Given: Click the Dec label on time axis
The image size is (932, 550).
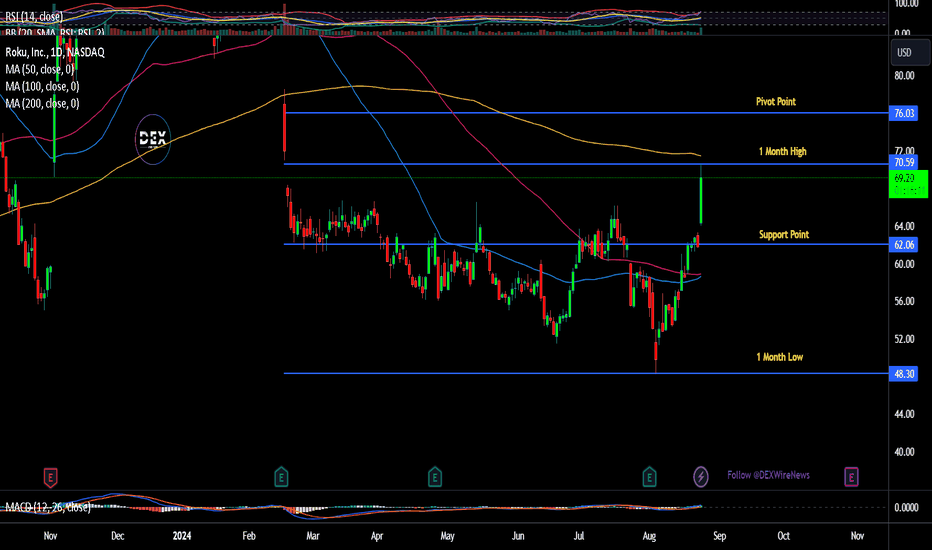Looking at the screenshot, I should pos(118,536).
